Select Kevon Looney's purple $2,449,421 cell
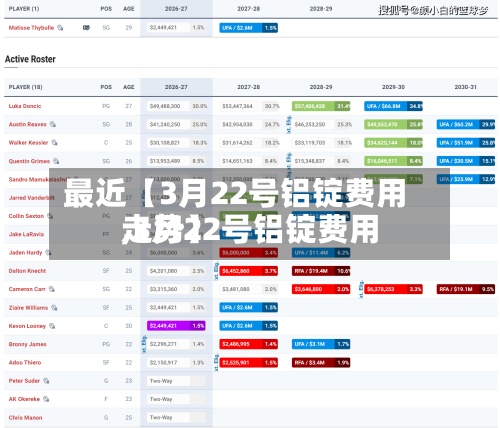500x428 pixels. coord(176,326)
